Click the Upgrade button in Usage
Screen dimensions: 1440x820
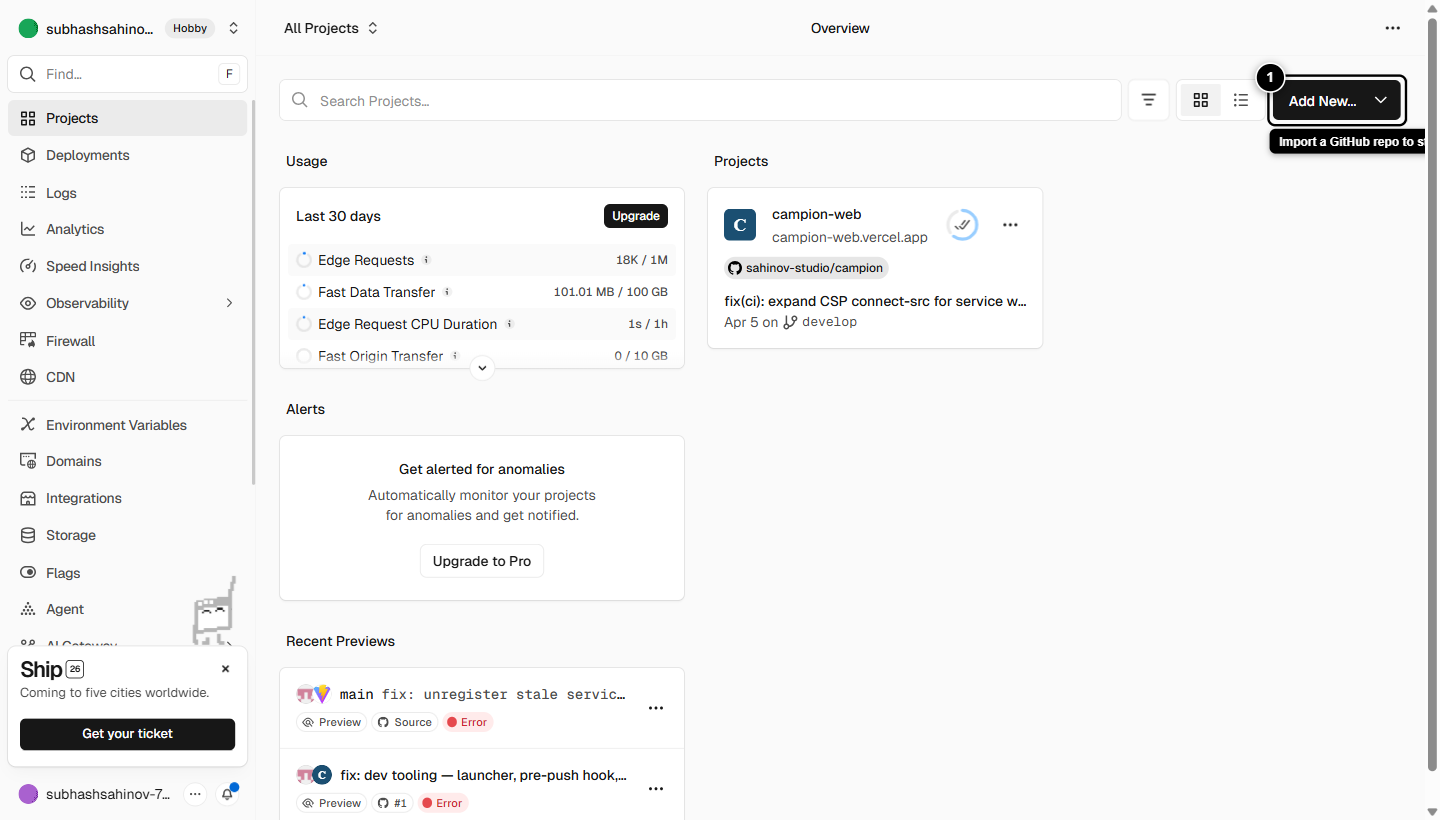click(636, 216)
